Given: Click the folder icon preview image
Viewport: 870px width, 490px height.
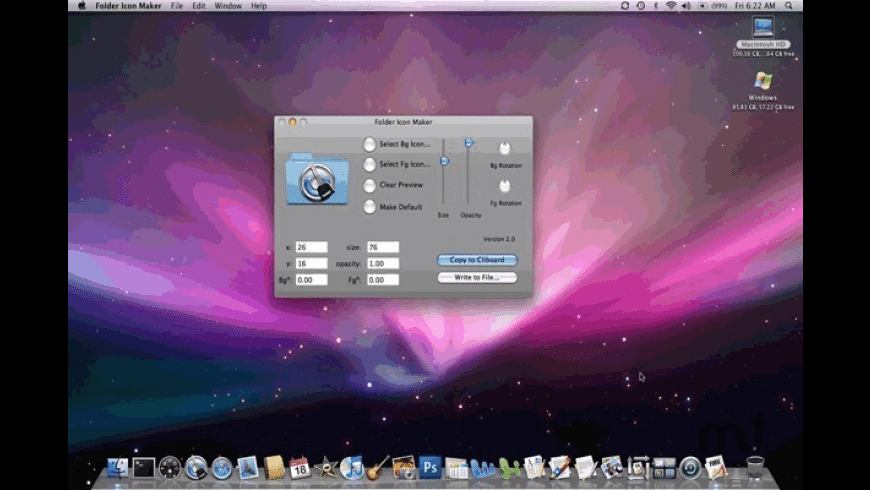Looking at the screenshot, I should pos(317,179).
